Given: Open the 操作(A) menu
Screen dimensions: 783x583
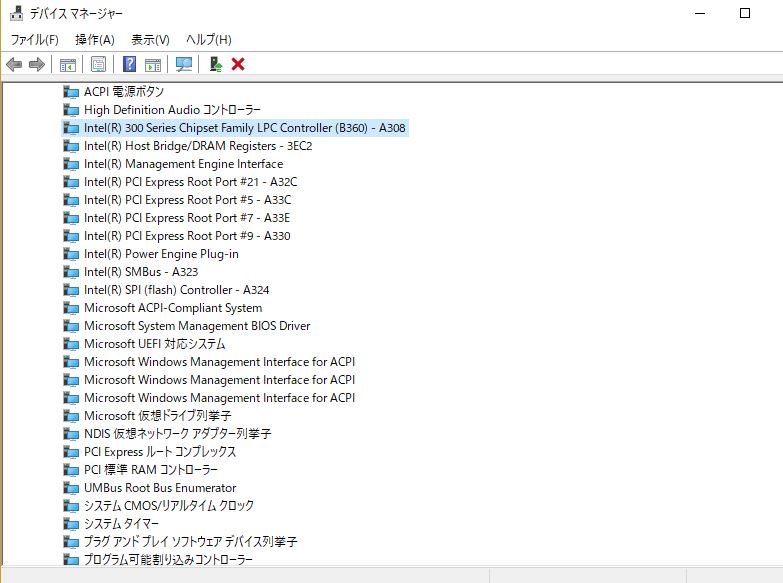Looking at the screenshot, I should click(x=95, y=39).
